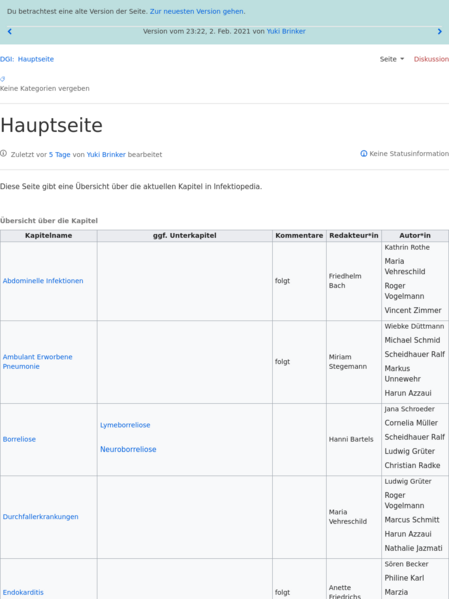Click the Keine Statusinformation status icon
The width and height of the screenshot is (449, 599).
363,154
